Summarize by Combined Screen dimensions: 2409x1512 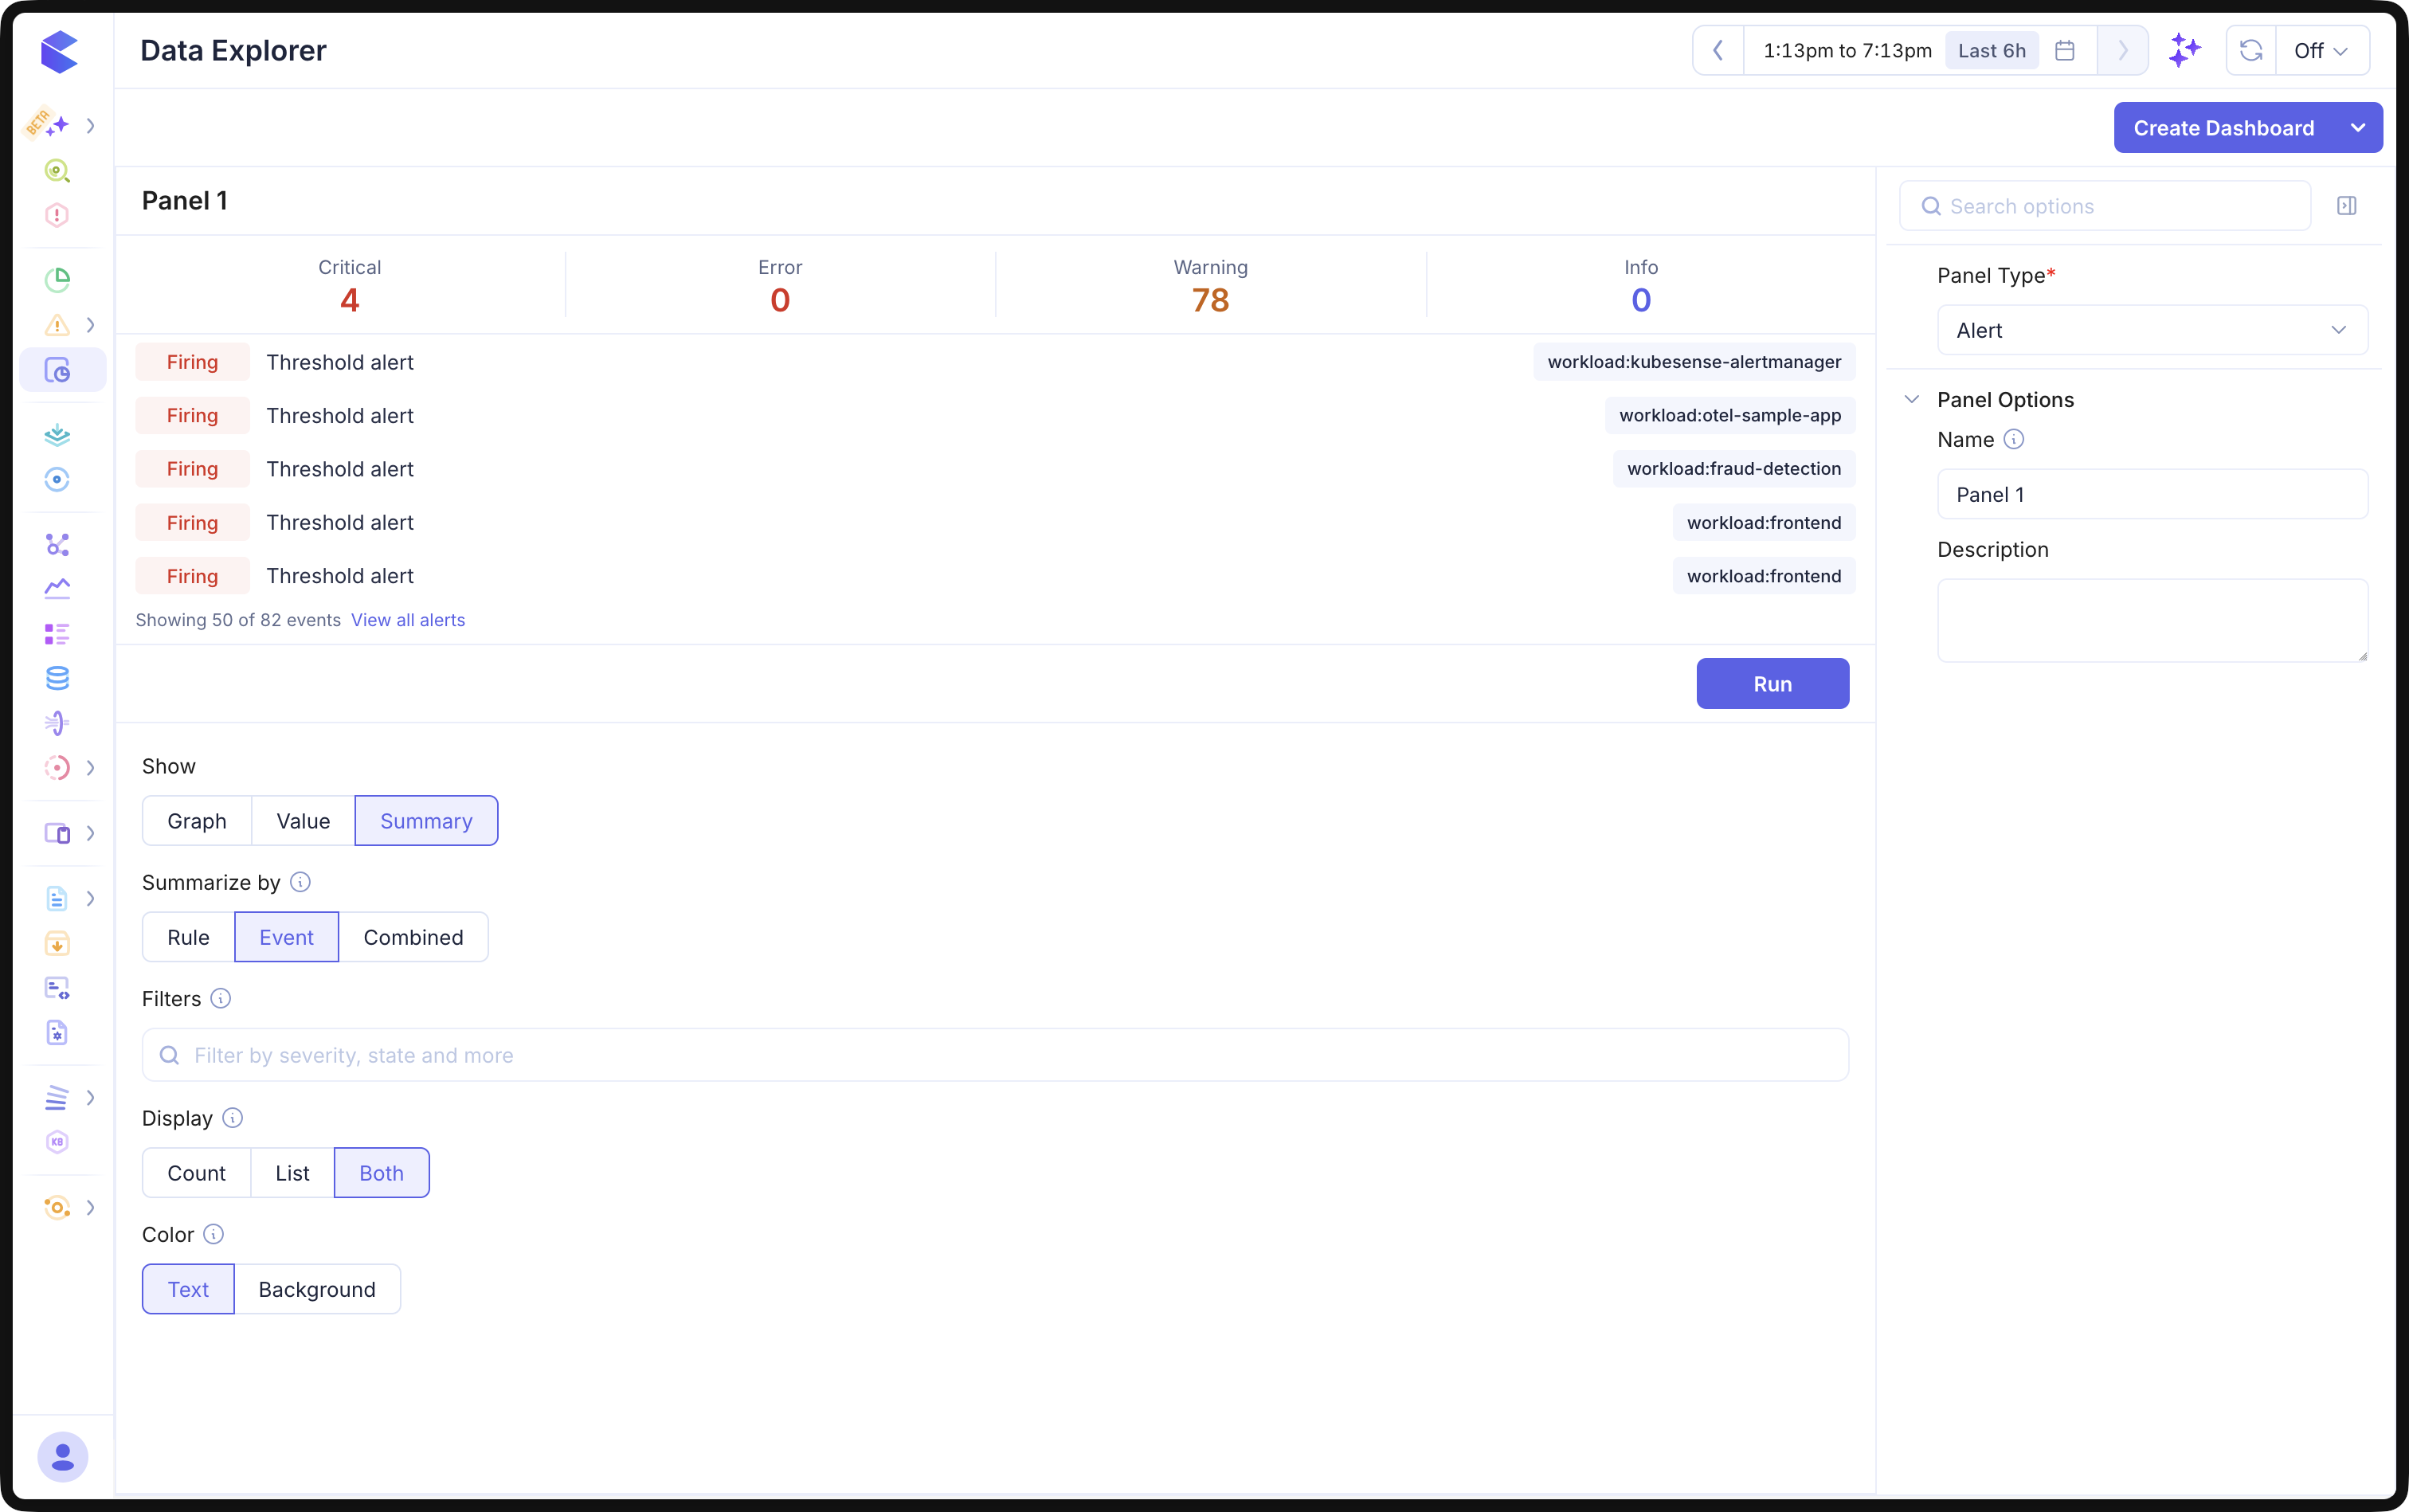tap(413, 937)
